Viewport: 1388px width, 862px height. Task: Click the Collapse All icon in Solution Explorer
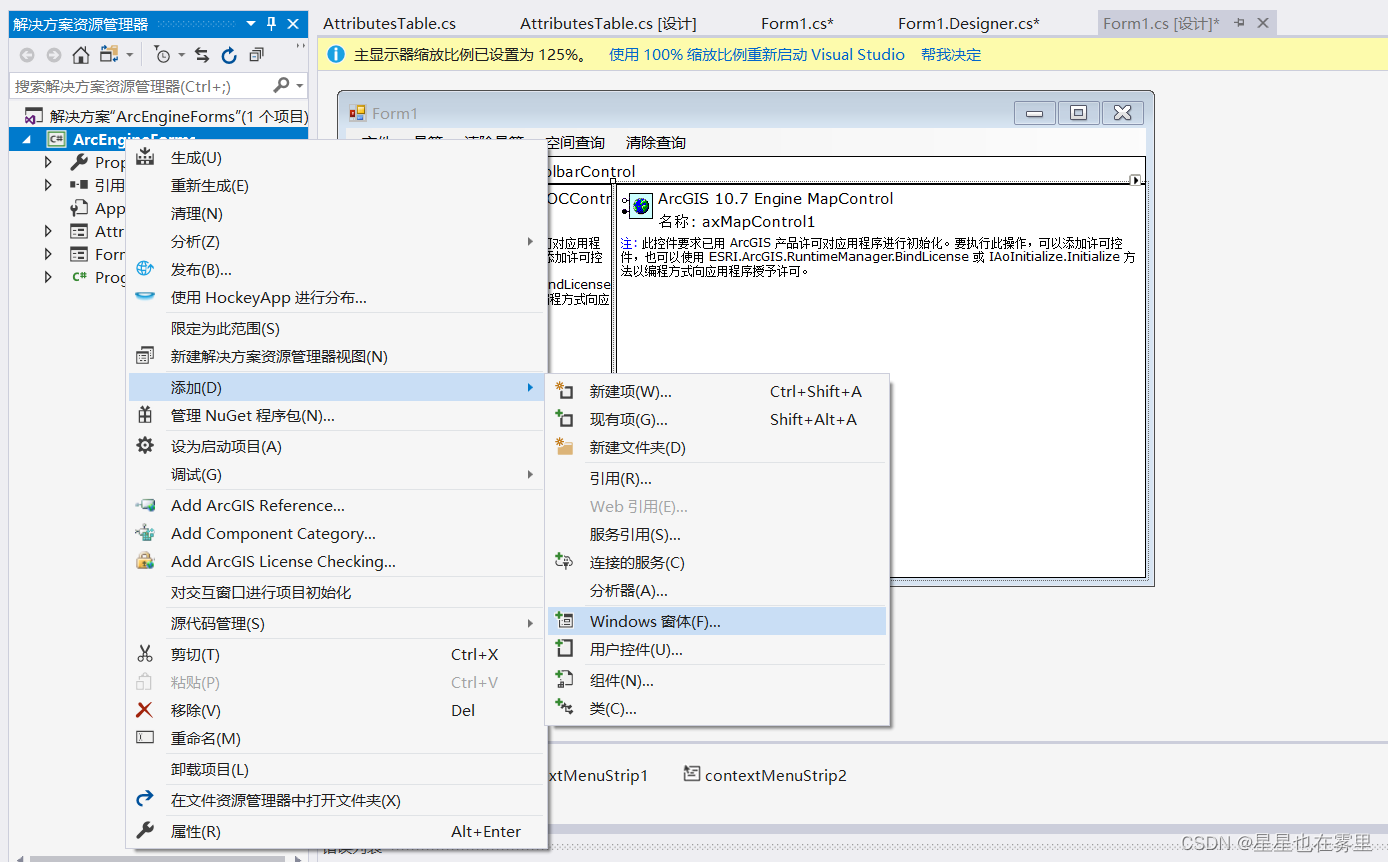click(256, 55)
